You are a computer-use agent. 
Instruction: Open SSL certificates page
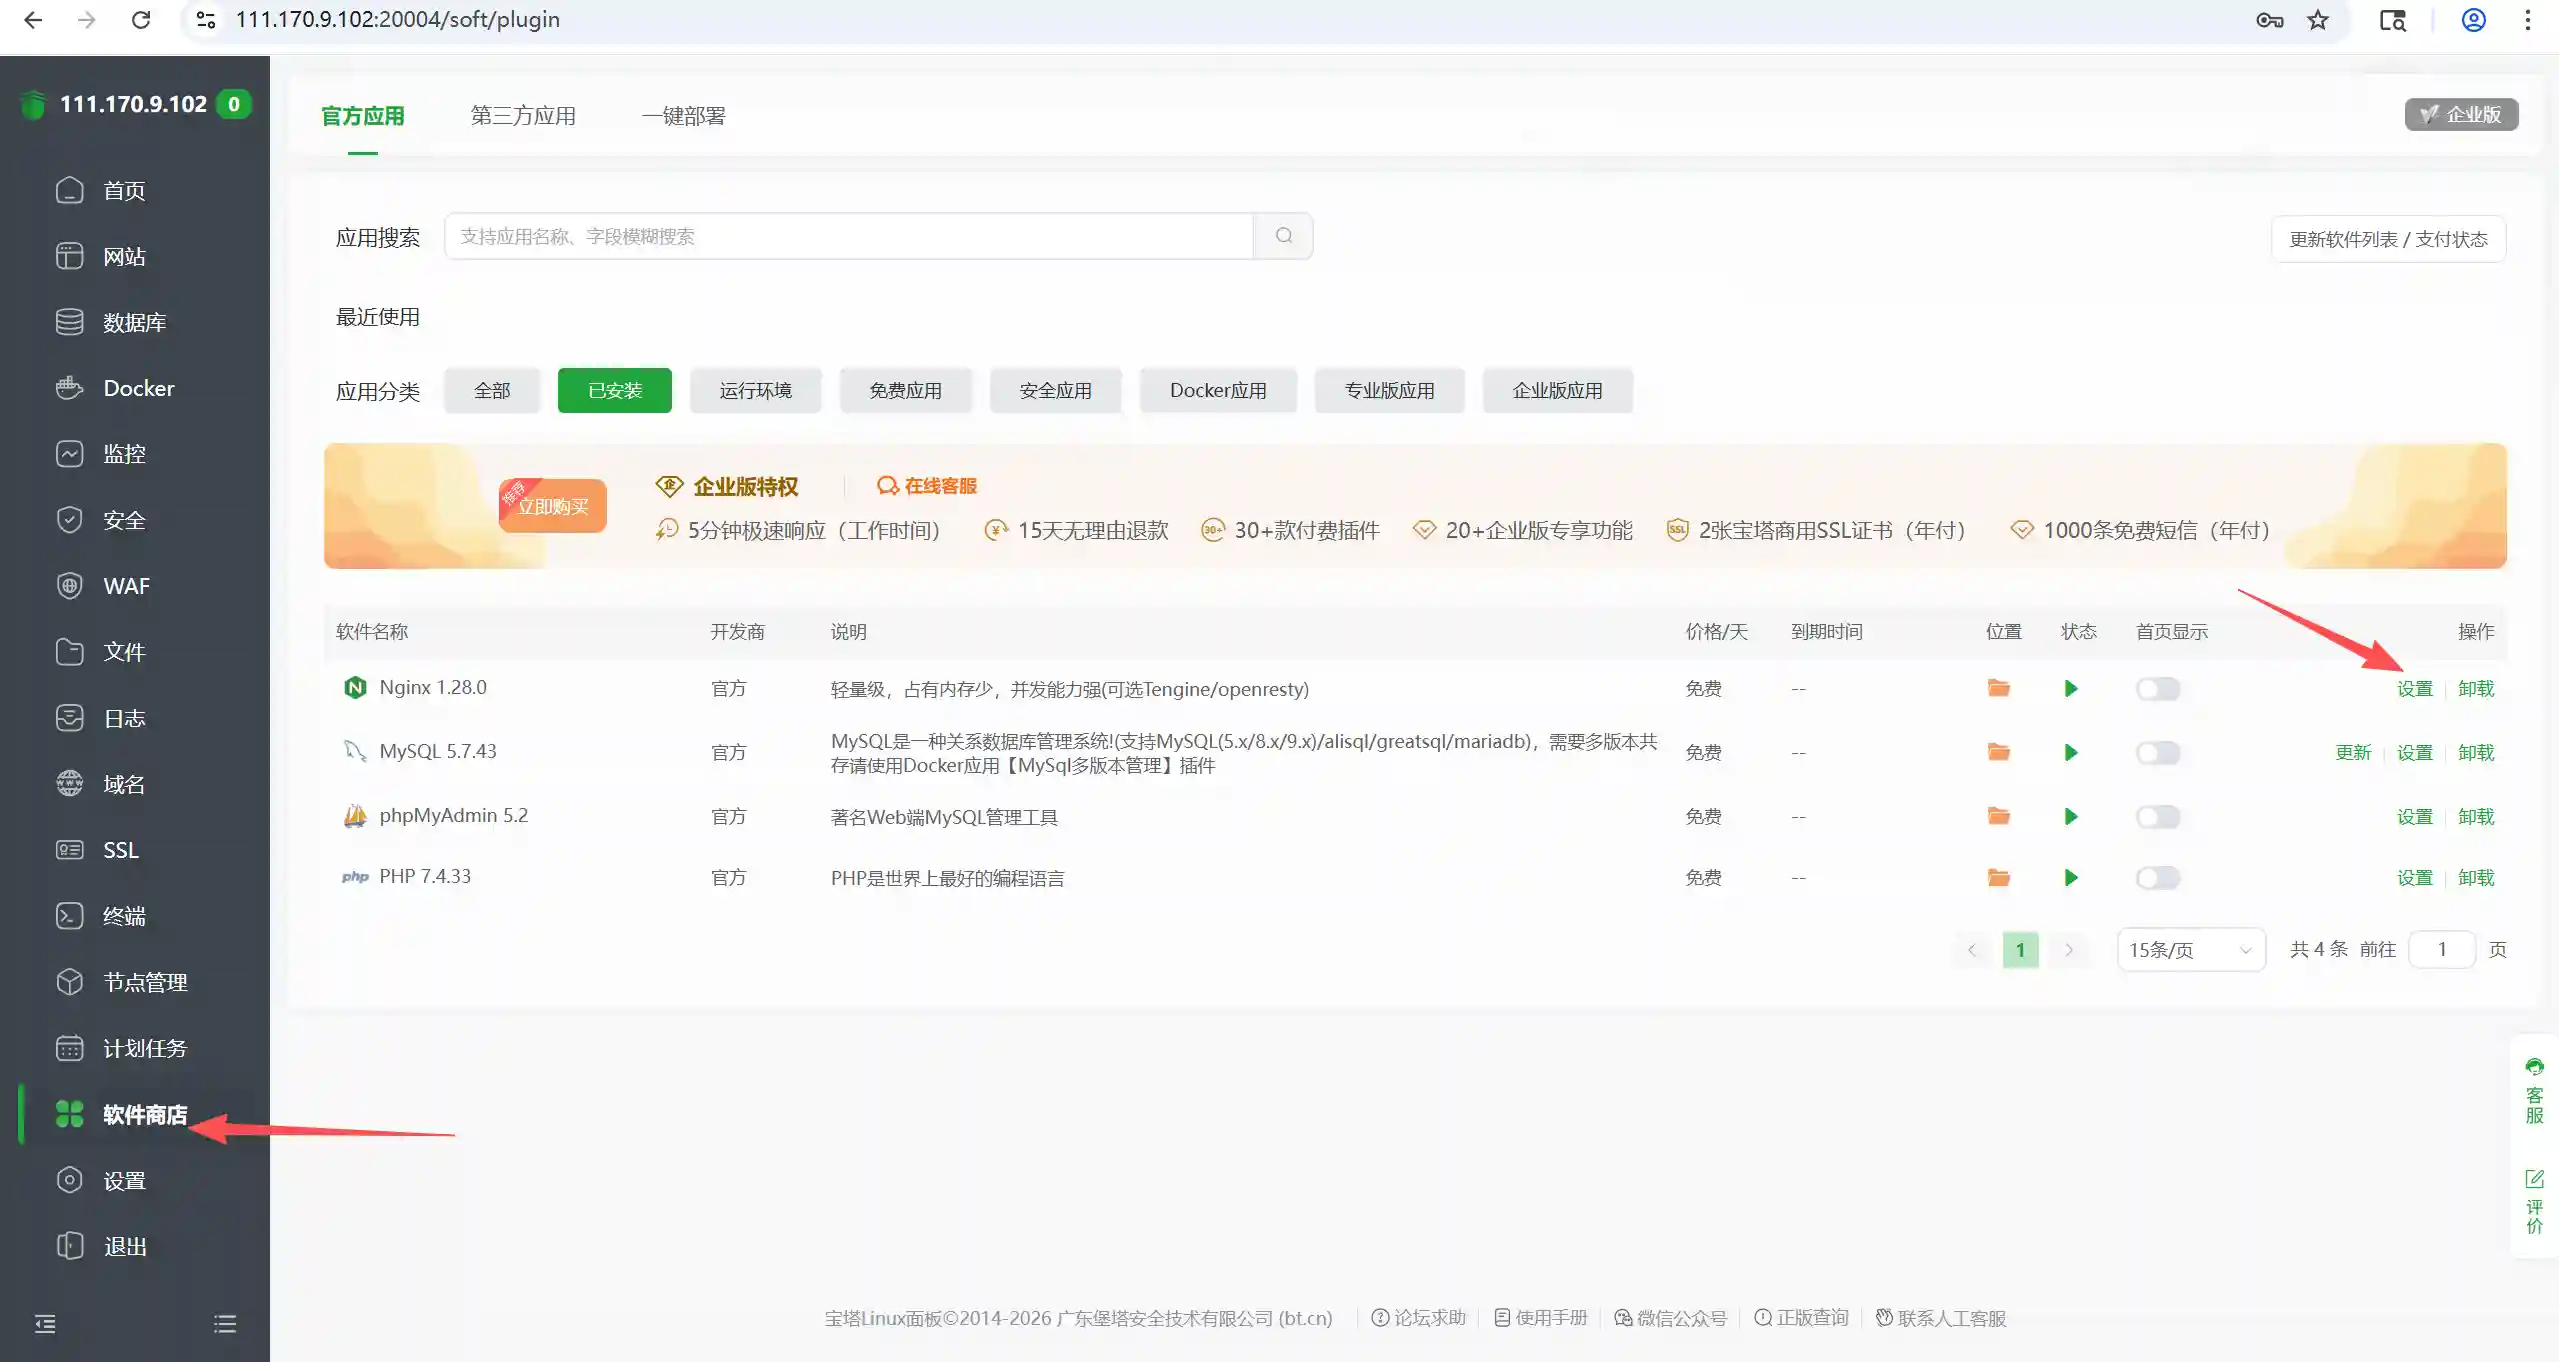[120, 850]
